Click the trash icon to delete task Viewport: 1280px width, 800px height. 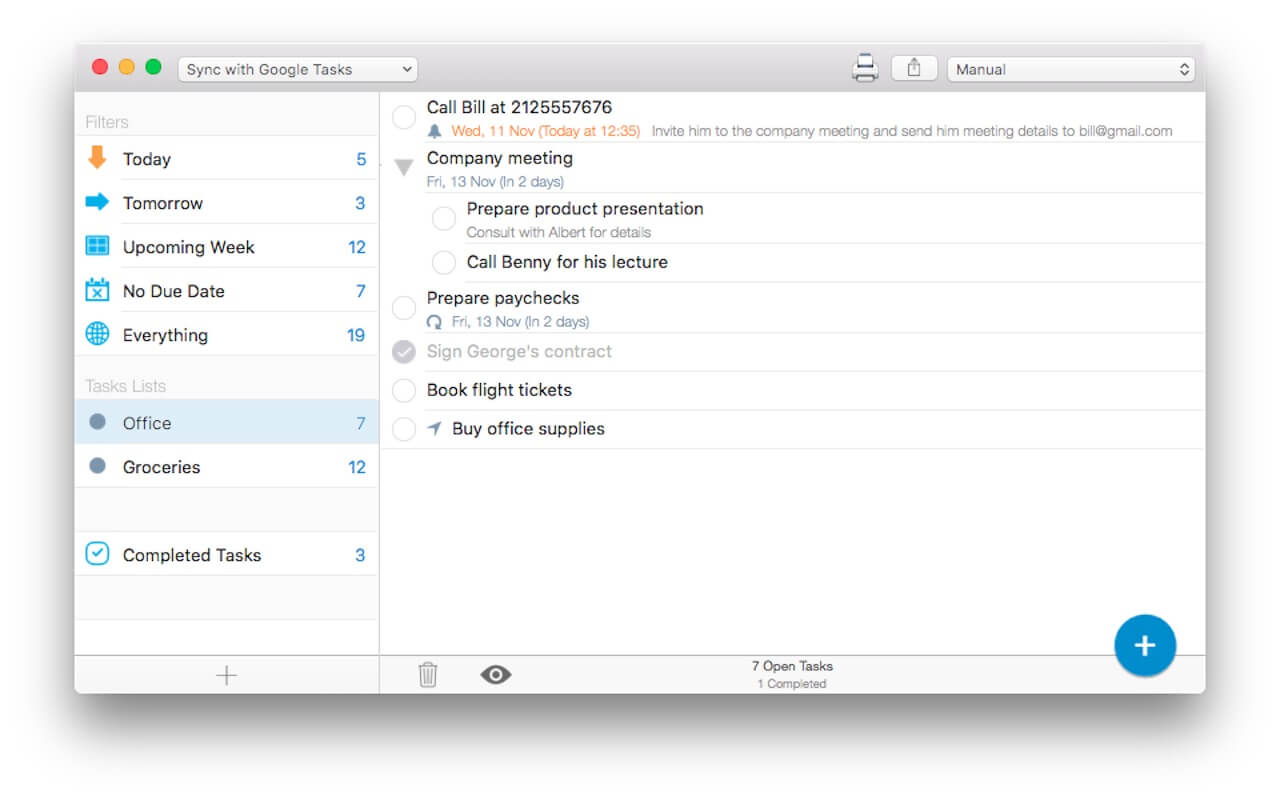tap(428, 675)
